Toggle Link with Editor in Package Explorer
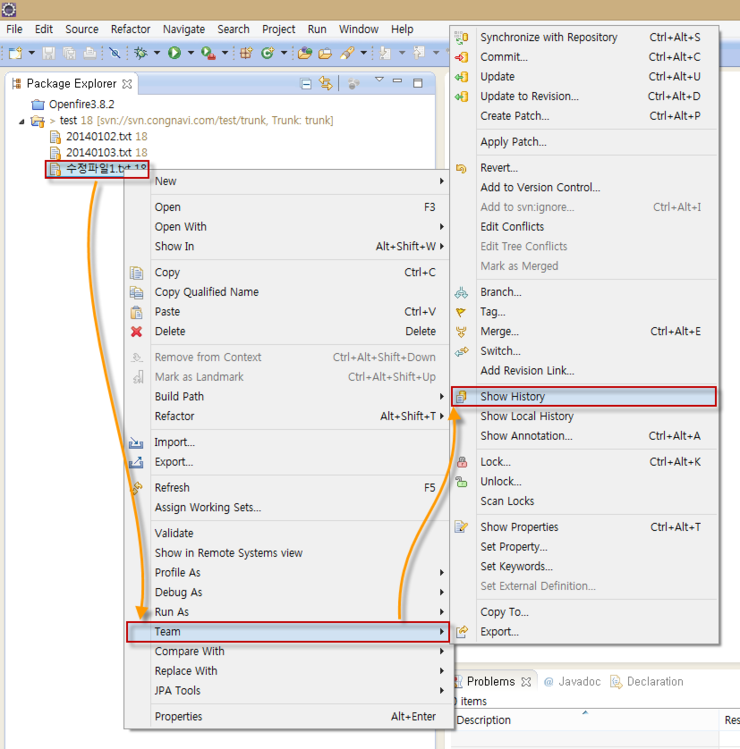This screenshot has width=740, height=749. pos(325,84)
